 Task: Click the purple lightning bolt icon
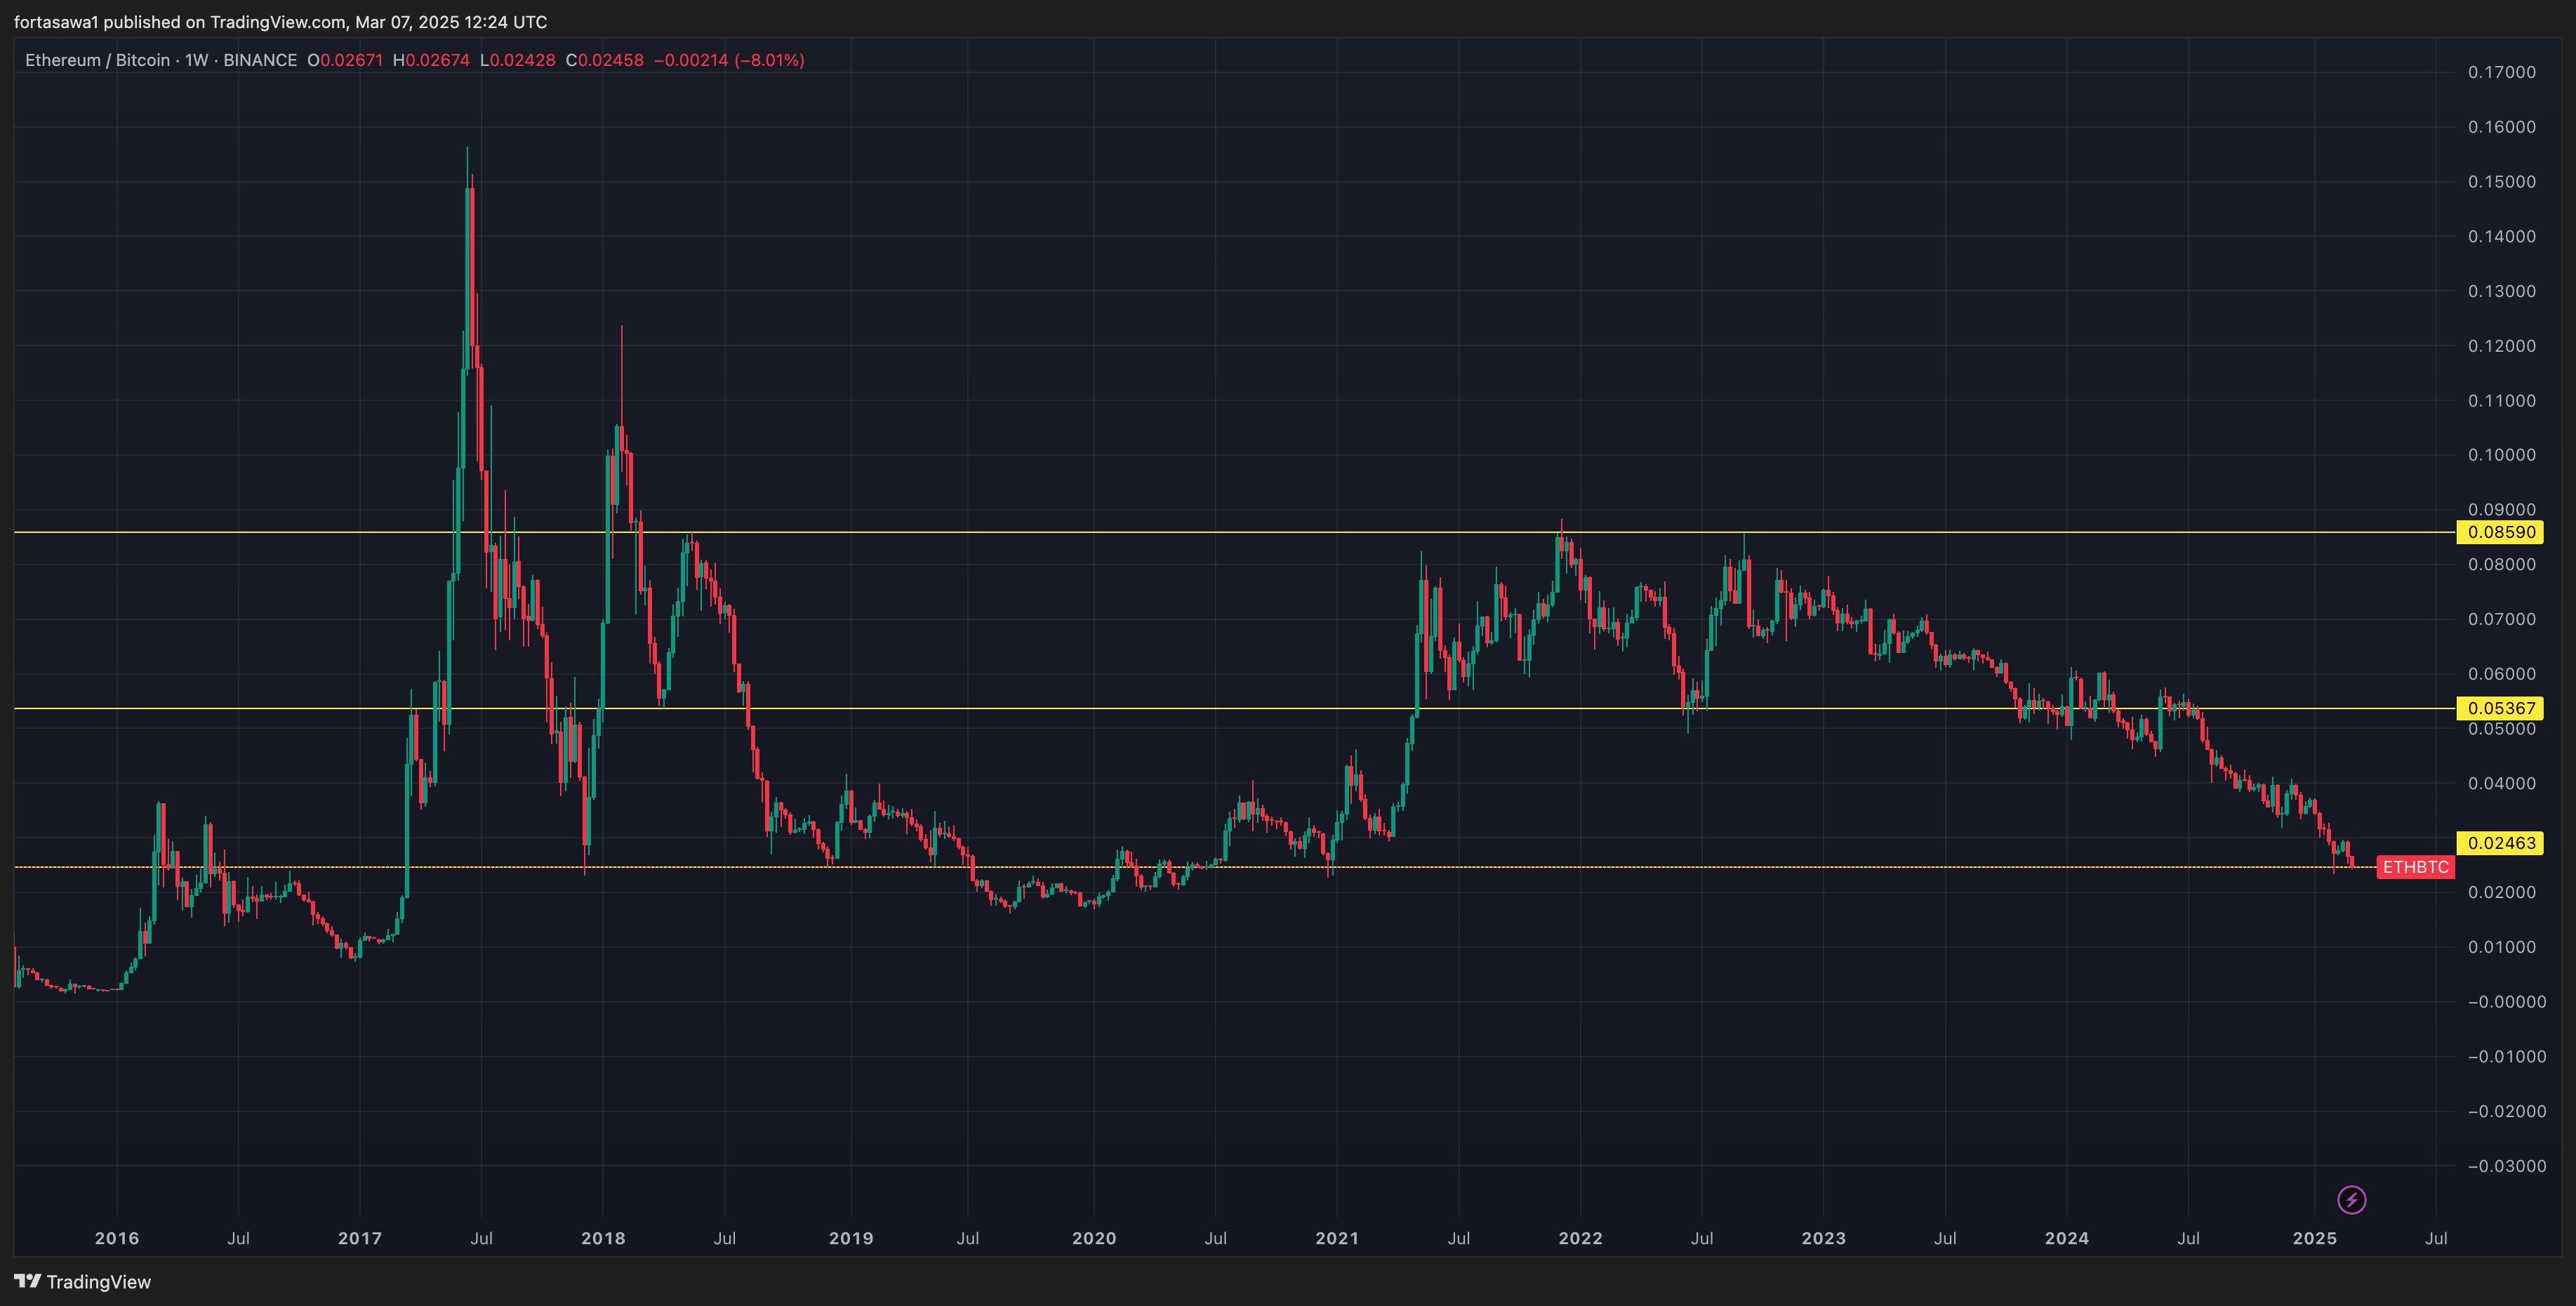click(x=2351, y=1199)
